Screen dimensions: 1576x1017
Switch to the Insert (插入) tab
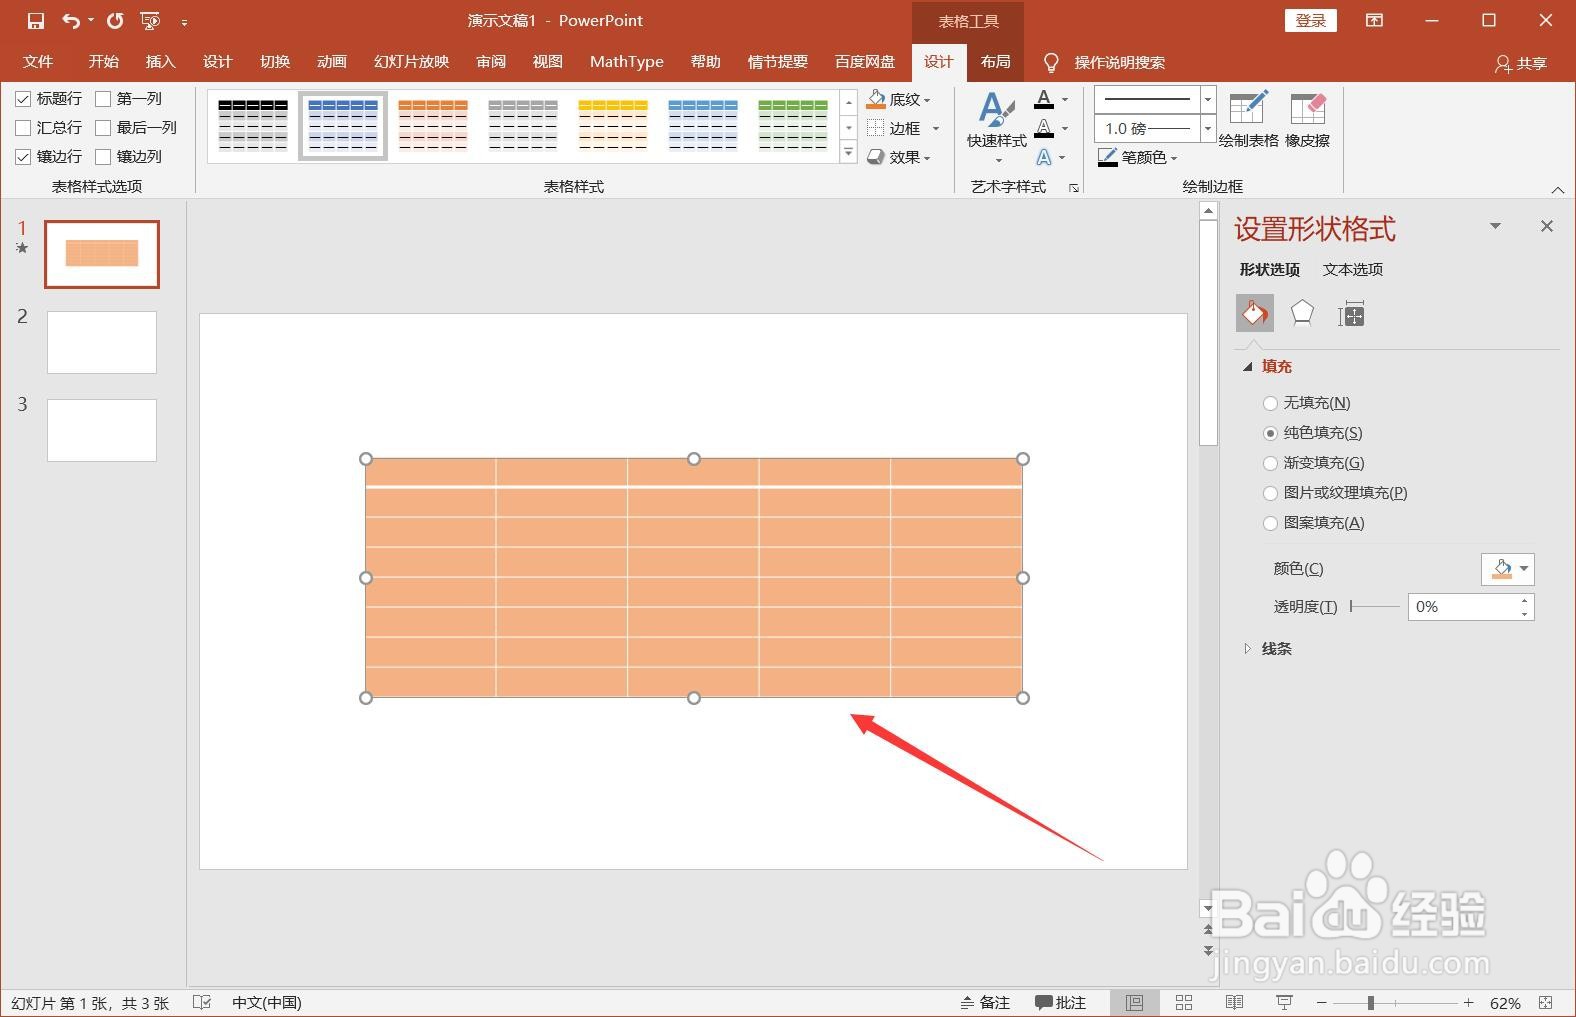tap(160, 62)
